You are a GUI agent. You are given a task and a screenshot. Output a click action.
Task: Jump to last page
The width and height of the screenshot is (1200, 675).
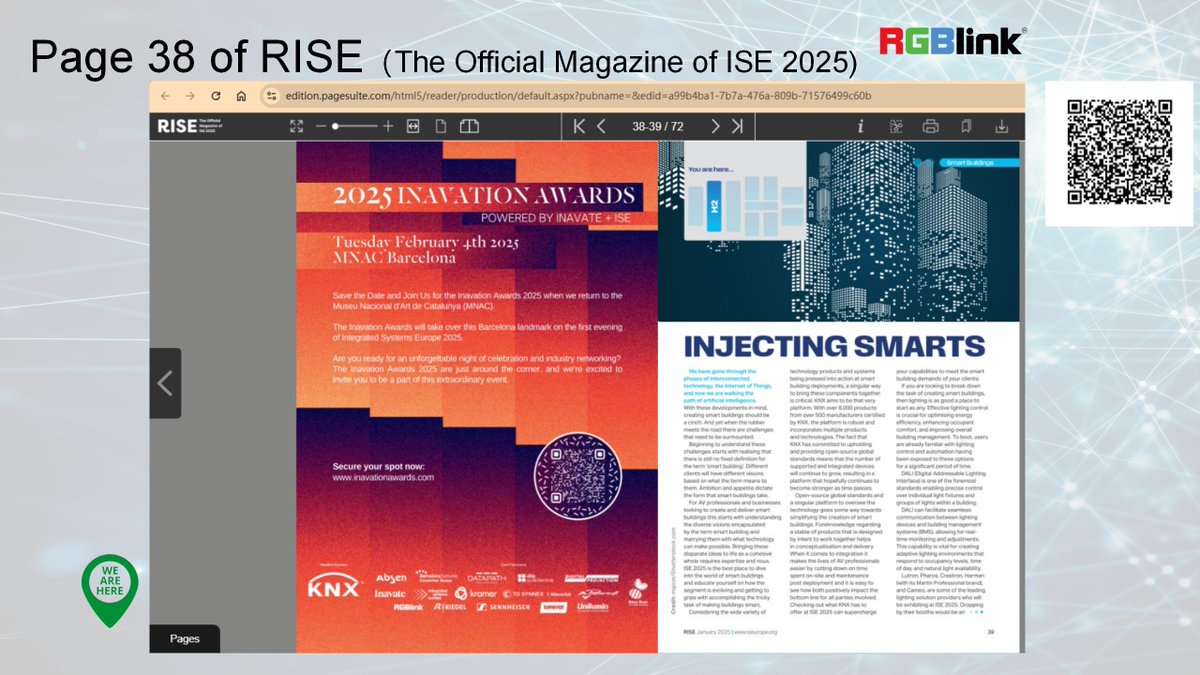pos(737,126)
